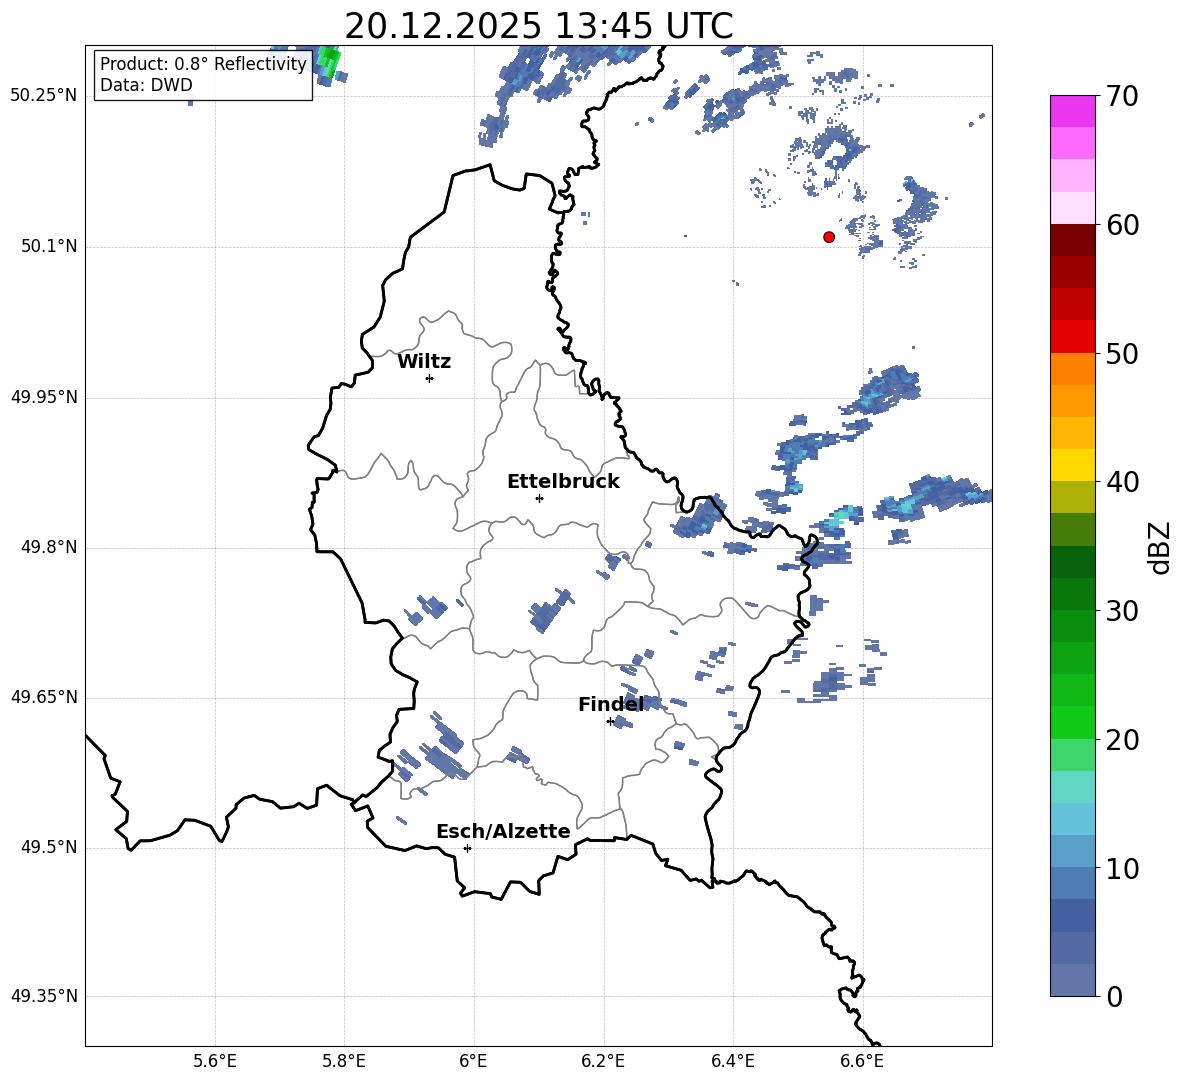Click the 30 value on colorbar
The width and height of the screenshot is (1184, 1081).
pyautogui.click(x=1122, y=611)
